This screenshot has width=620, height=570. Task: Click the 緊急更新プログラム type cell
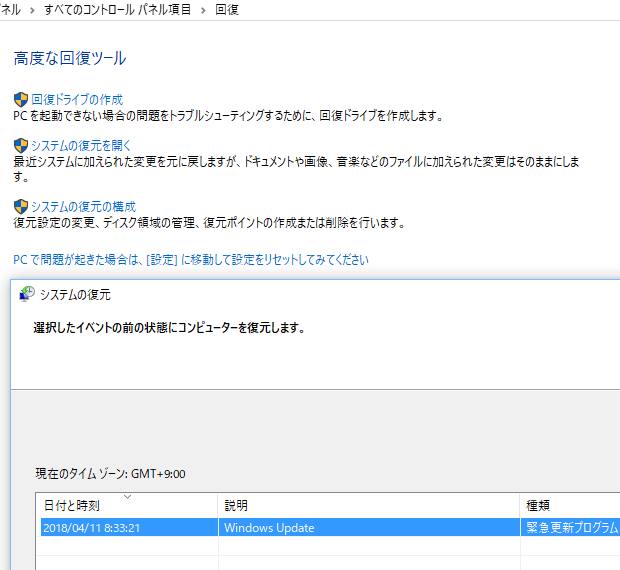coord(572,528)
